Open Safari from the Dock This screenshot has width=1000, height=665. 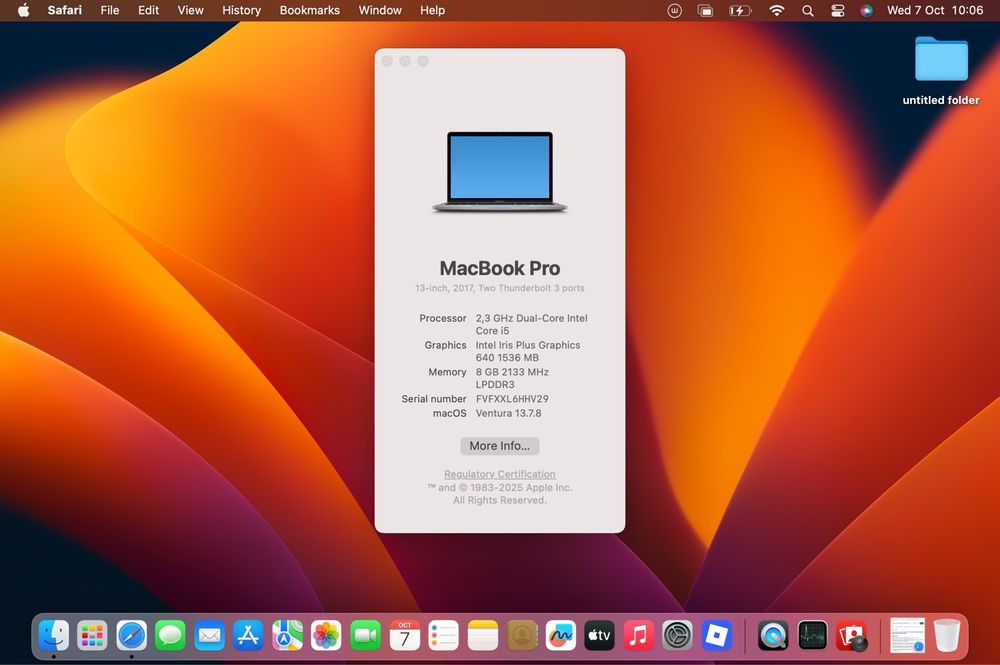(131, 635)
